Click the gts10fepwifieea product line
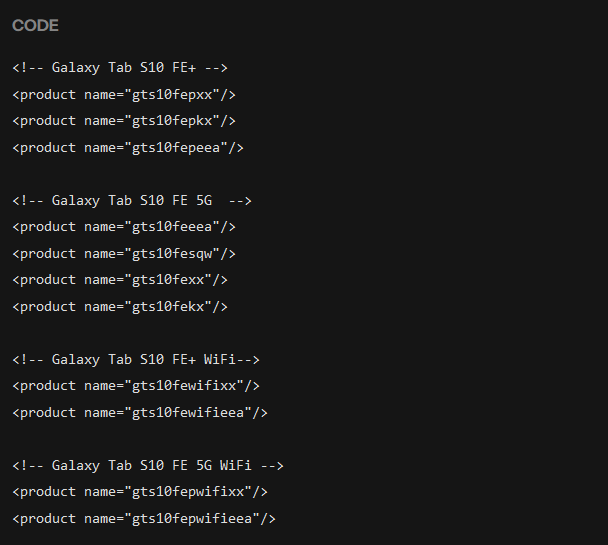 click(144, 518)
